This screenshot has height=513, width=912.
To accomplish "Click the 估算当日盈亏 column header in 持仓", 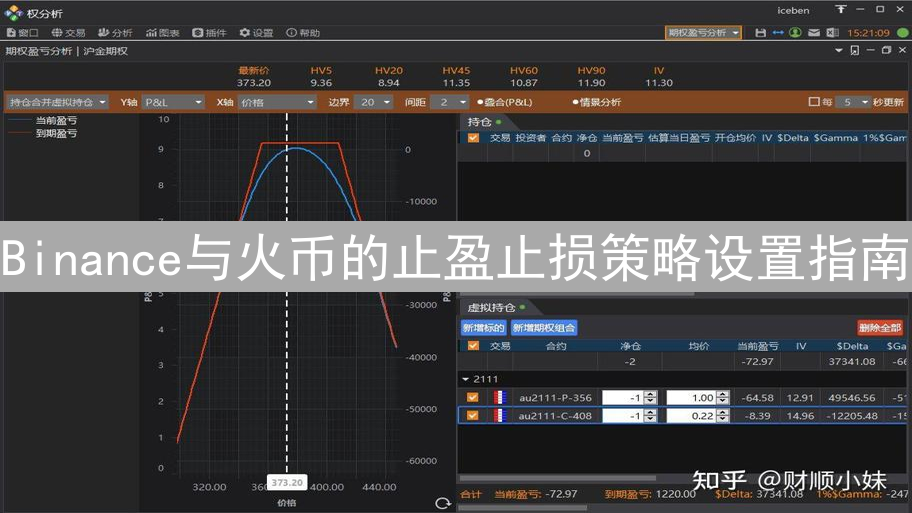I will pos(679,138).
